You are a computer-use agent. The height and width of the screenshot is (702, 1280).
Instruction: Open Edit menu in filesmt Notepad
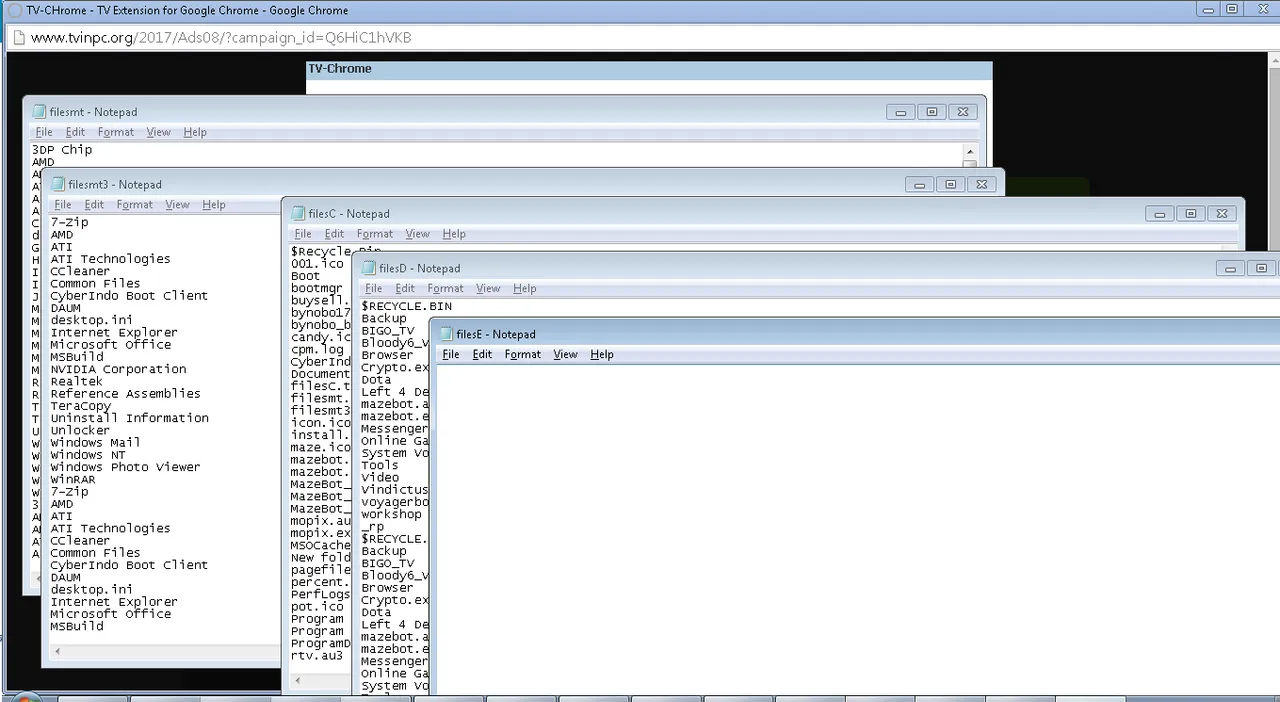75,132
